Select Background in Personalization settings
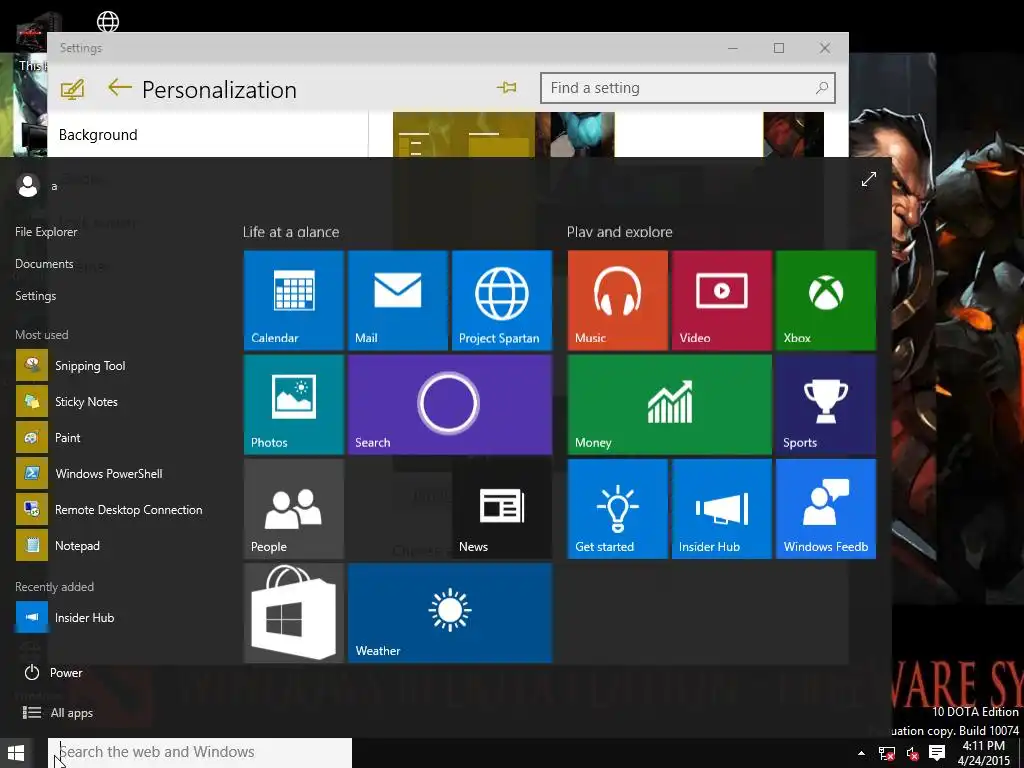1024x768 pixels. [98, 135]
